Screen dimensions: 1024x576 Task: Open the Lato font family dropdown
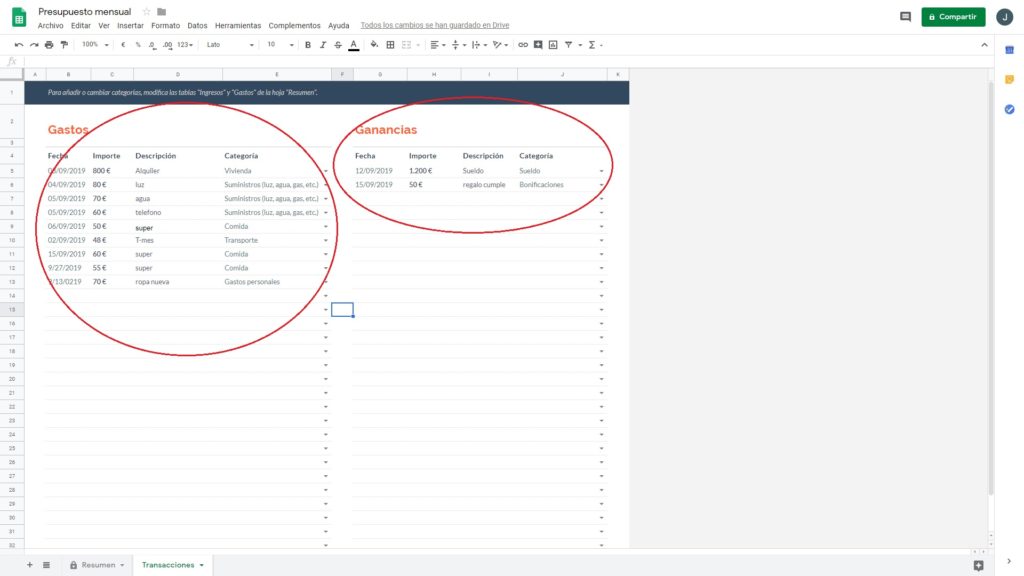[229, 45]
